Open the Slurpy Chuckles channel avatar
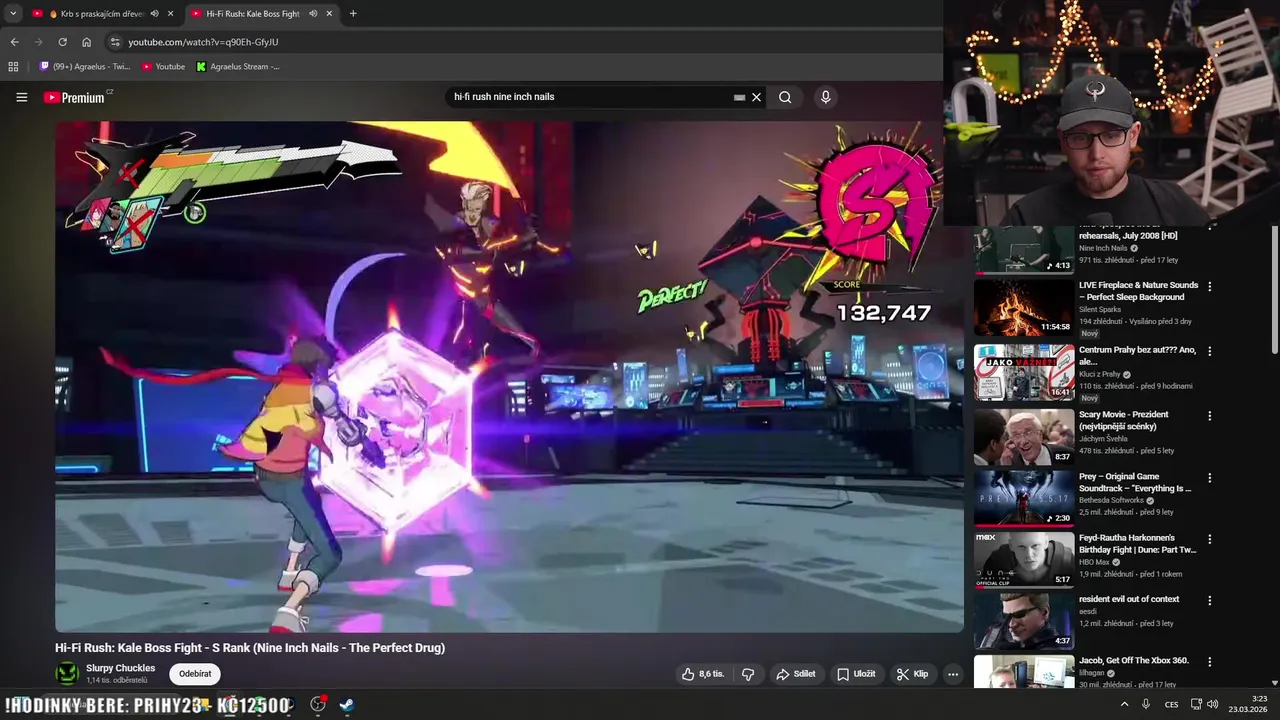Screen dimensions: 1280x720 pos(67,673)
